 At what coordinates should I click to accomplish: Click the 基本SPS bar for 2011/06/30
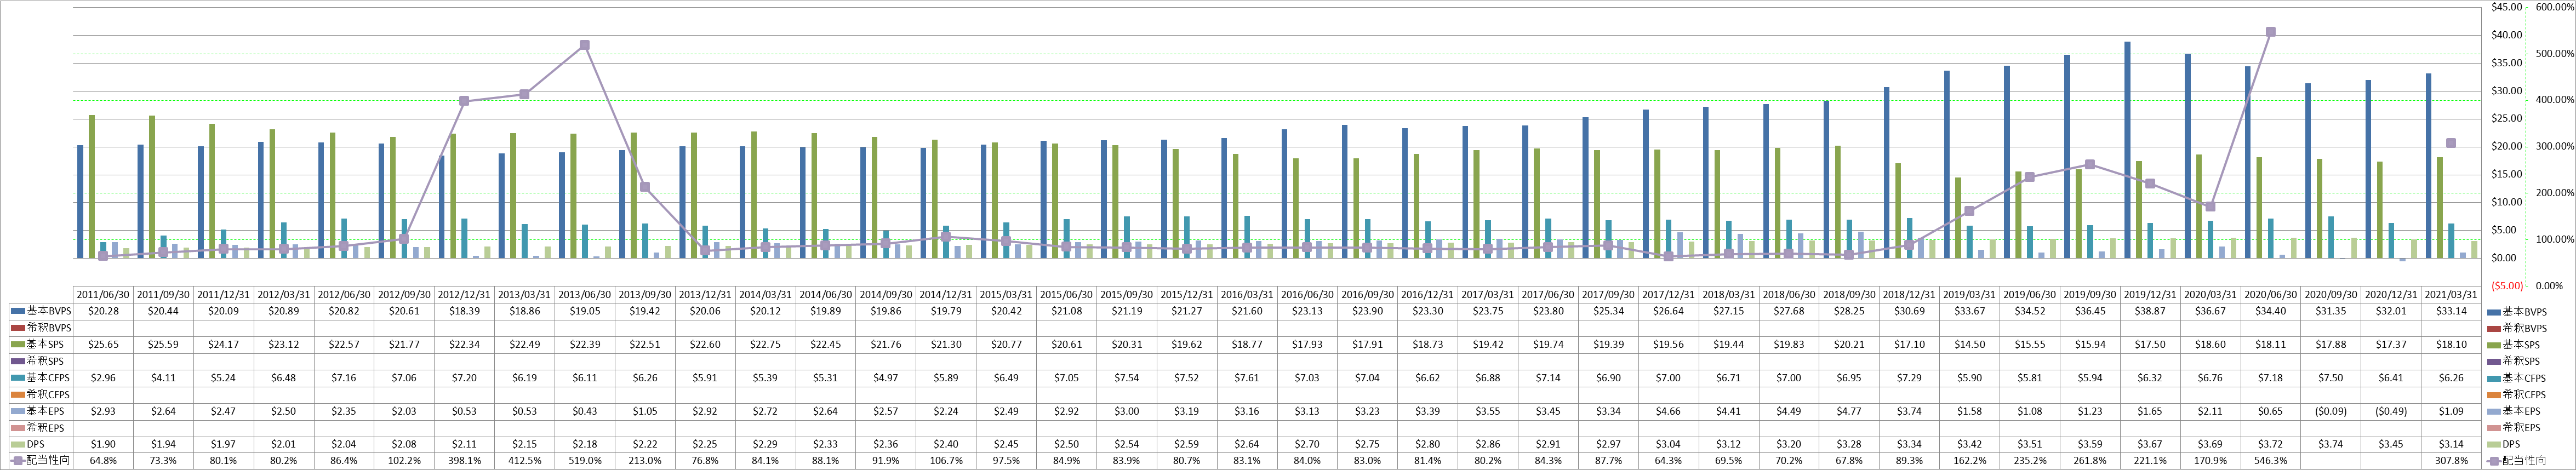(x=92, y=186)
